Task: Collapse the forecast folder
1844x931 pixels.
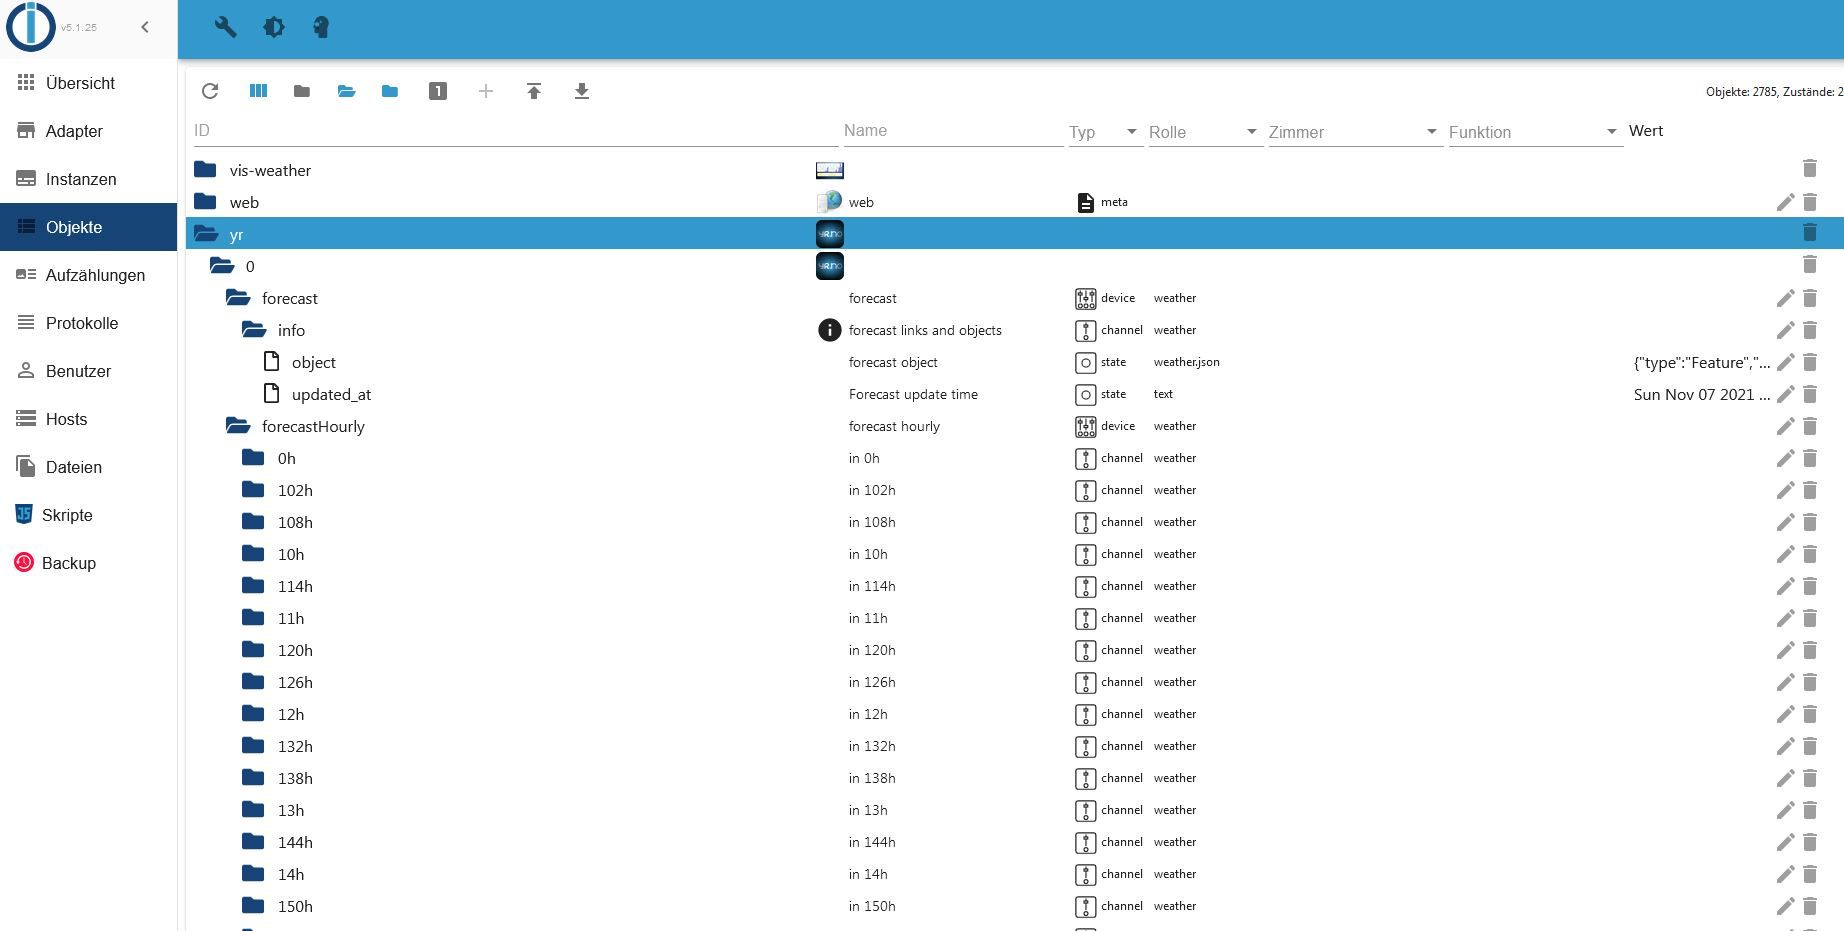Action: (x=238, y=298)
